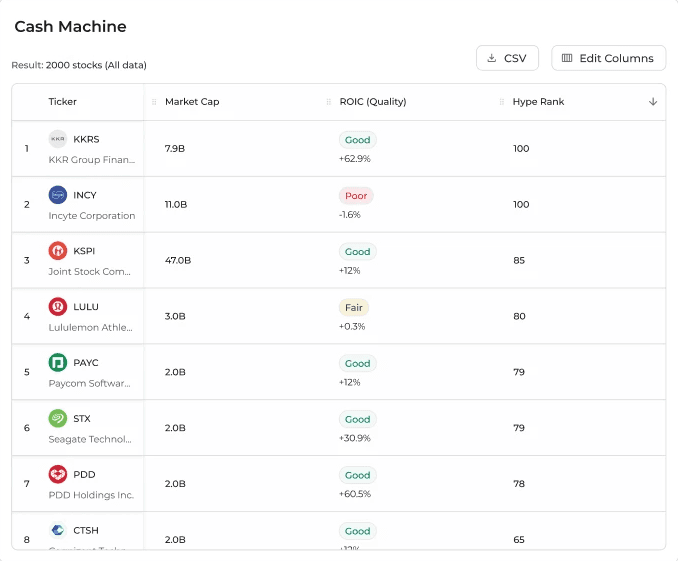Click the KKRS company logo

coord(58,139)
